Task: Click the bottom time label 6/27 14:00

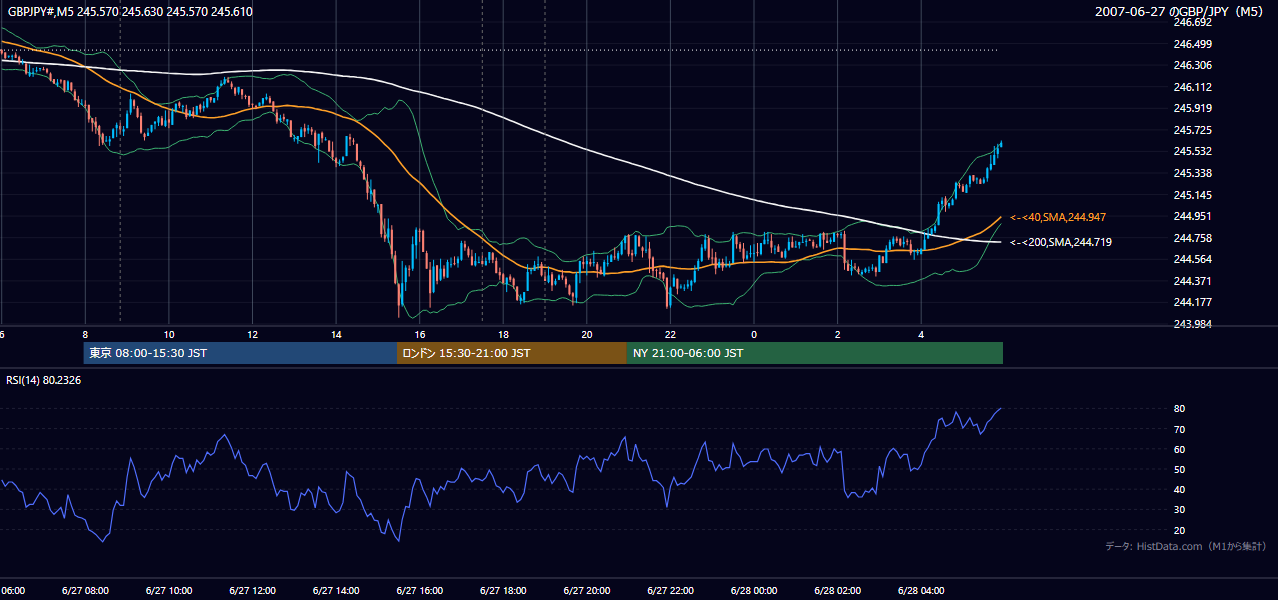Action: point(336,591)
